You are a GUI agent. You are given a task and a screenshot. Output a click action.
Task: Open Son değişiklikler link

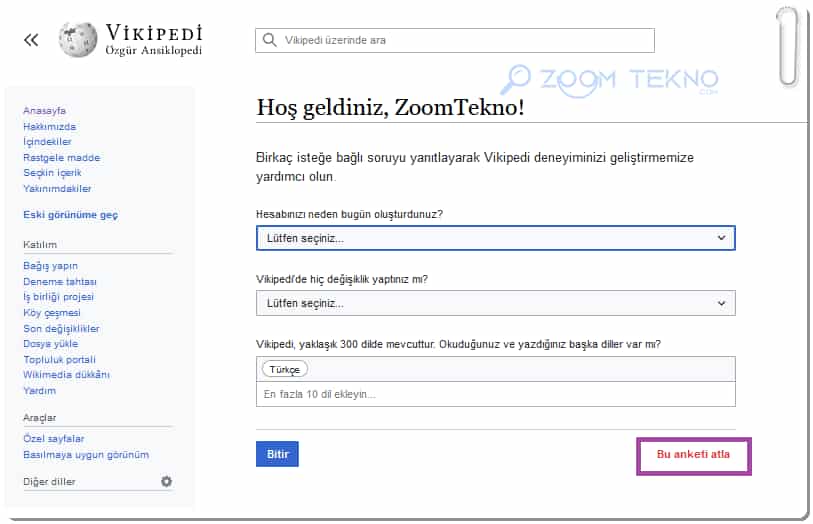tap(61, 329)
